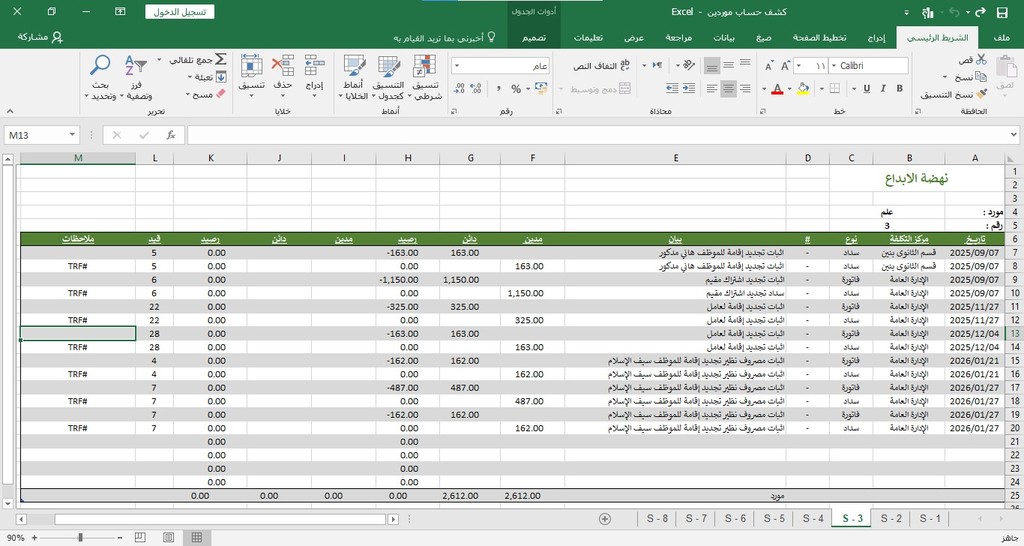
Task: Open the Name Box dropdown arrow
Action: pyautogui.click(x=73, y=135)
